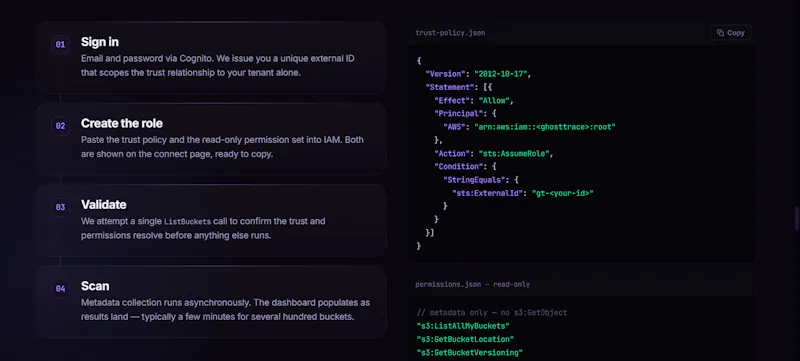Click the "sts:ExternalId" key
Screen dimensions: 800x361
(487, 193)
